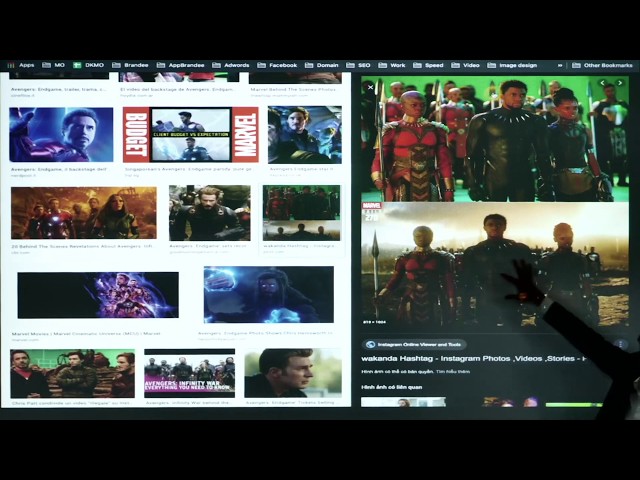This screenshot has height=480, width=640.
Task: Open the Other Bookmarks folder
Action: [x=602, y=65]
